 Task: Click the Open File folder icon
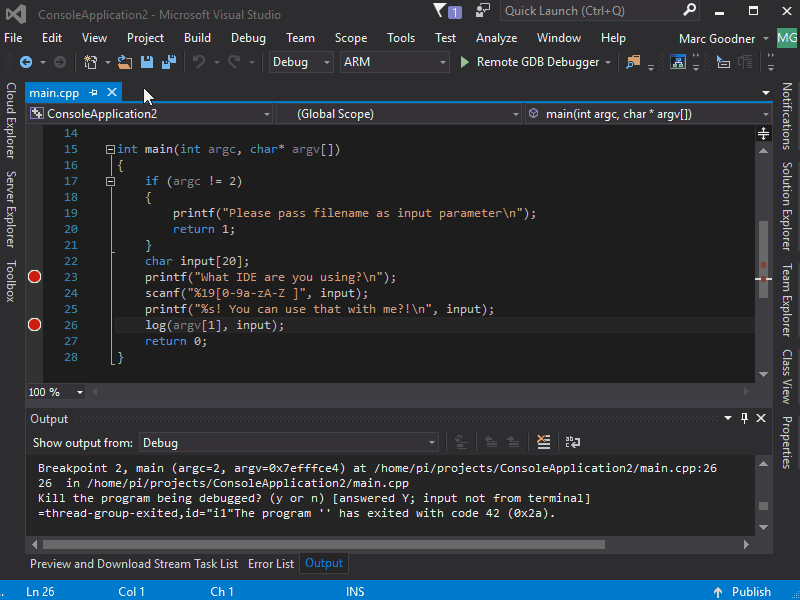coord(125,62)
